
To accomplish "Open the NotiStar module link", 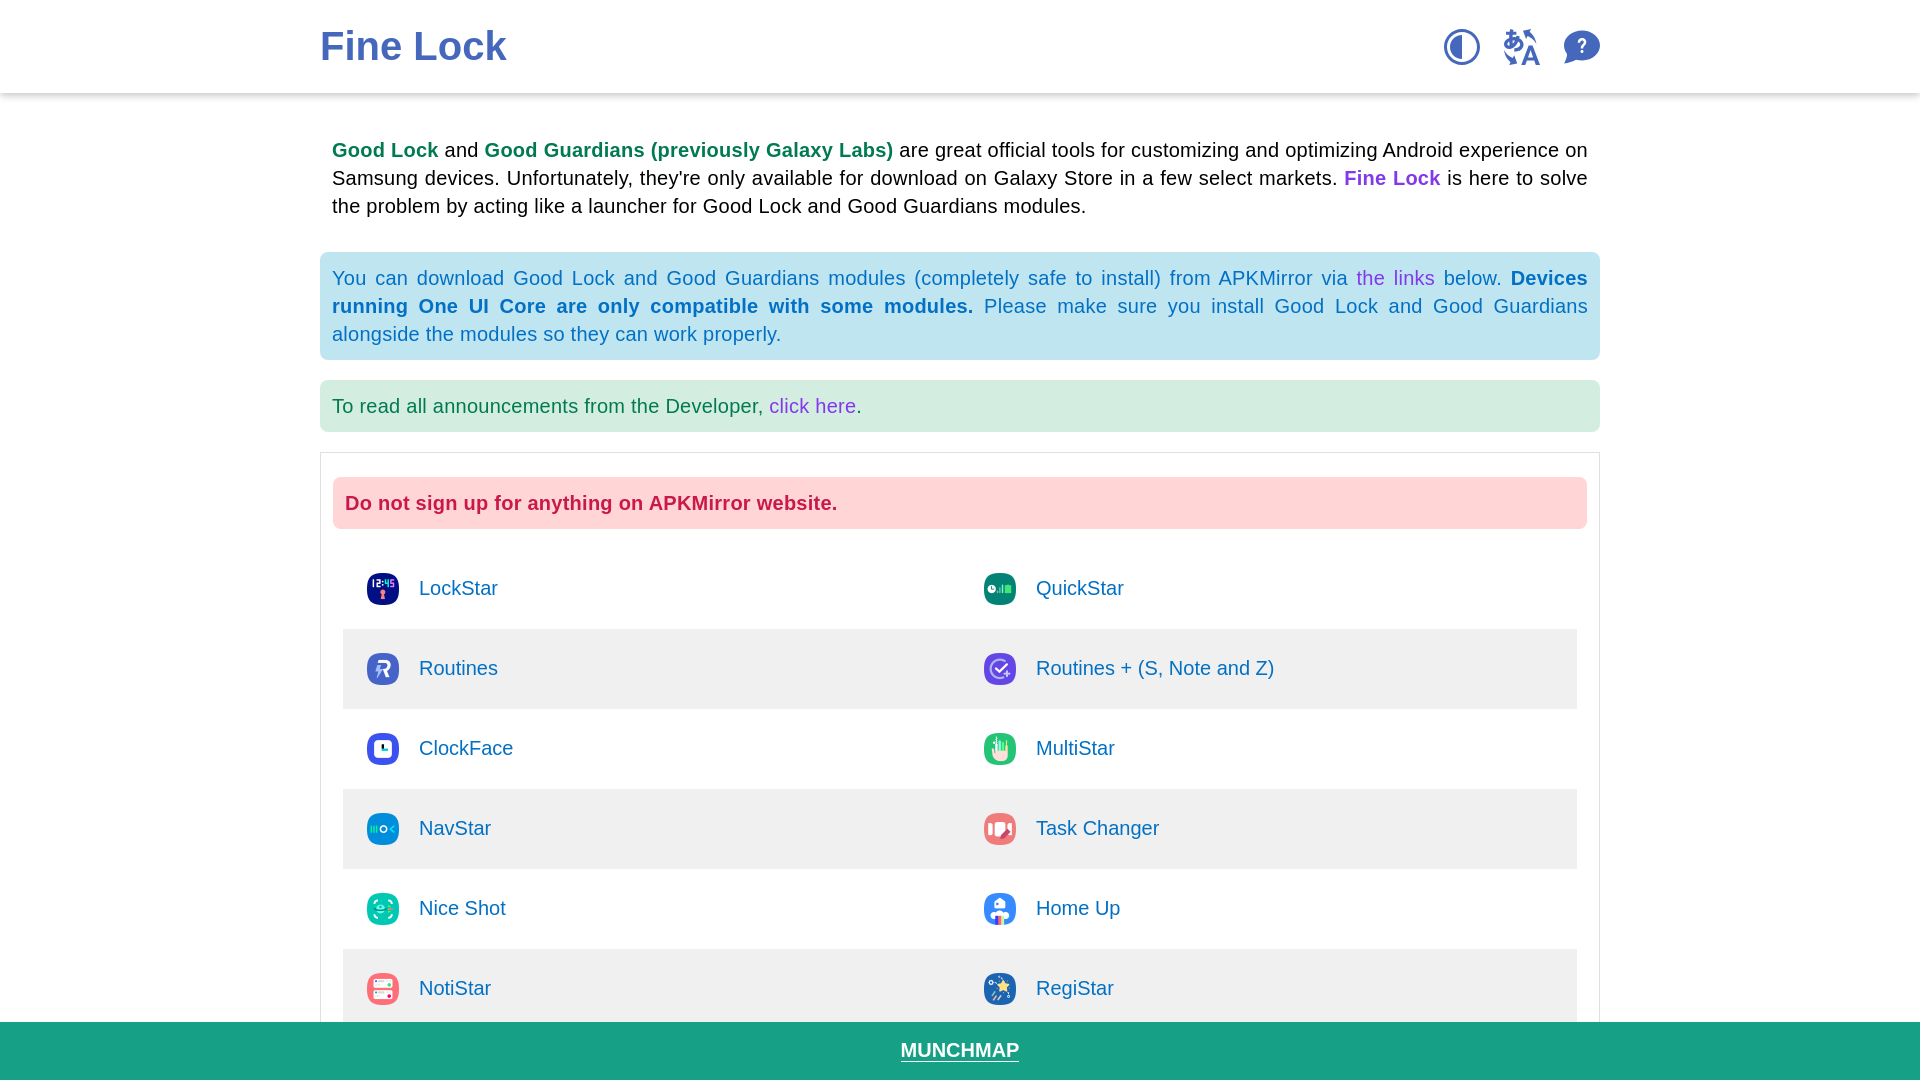I will point(455,988).
